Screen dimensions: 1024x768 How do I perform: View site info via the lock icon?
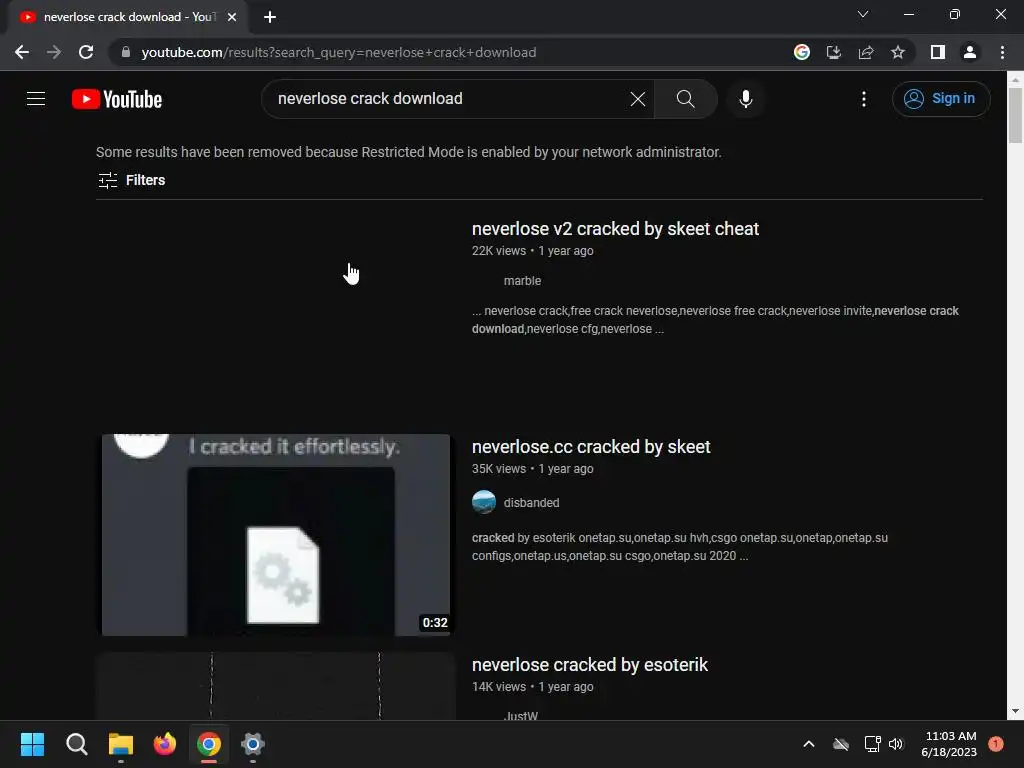coord(126,52)
